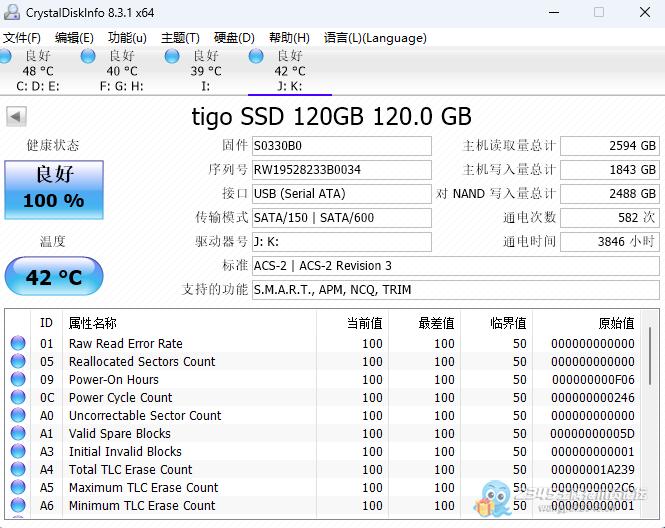
Task: Select raw value 00000000005D
Action: 592,434
